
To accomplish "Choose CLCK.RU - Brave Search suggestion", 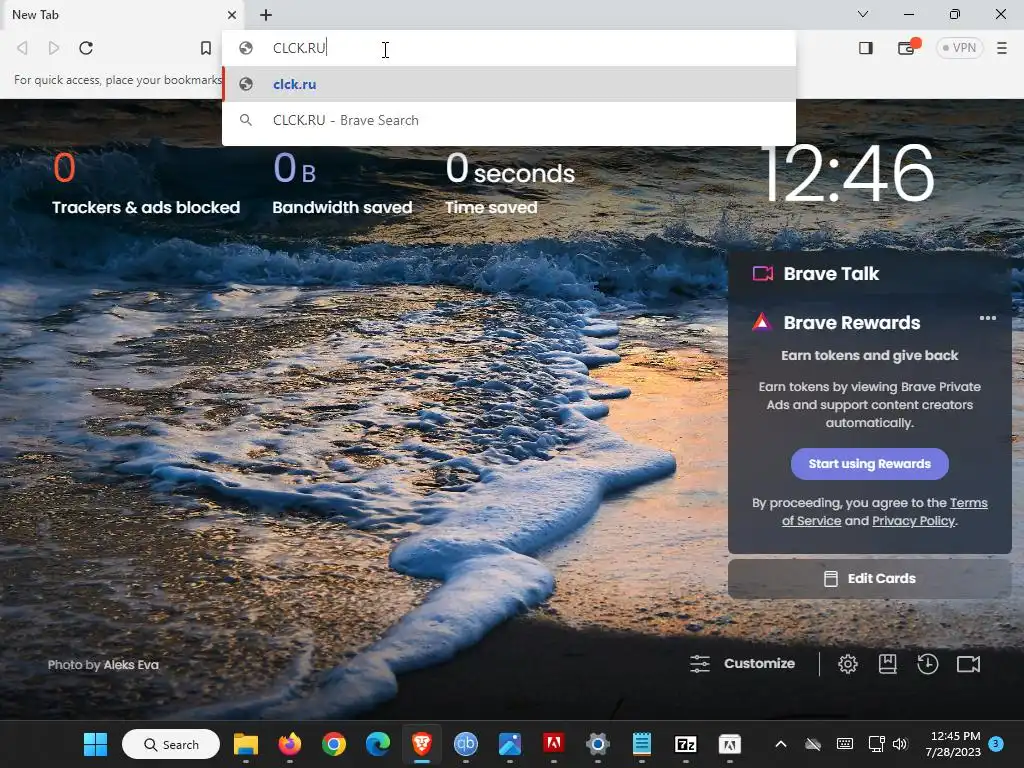I will 509,120.
